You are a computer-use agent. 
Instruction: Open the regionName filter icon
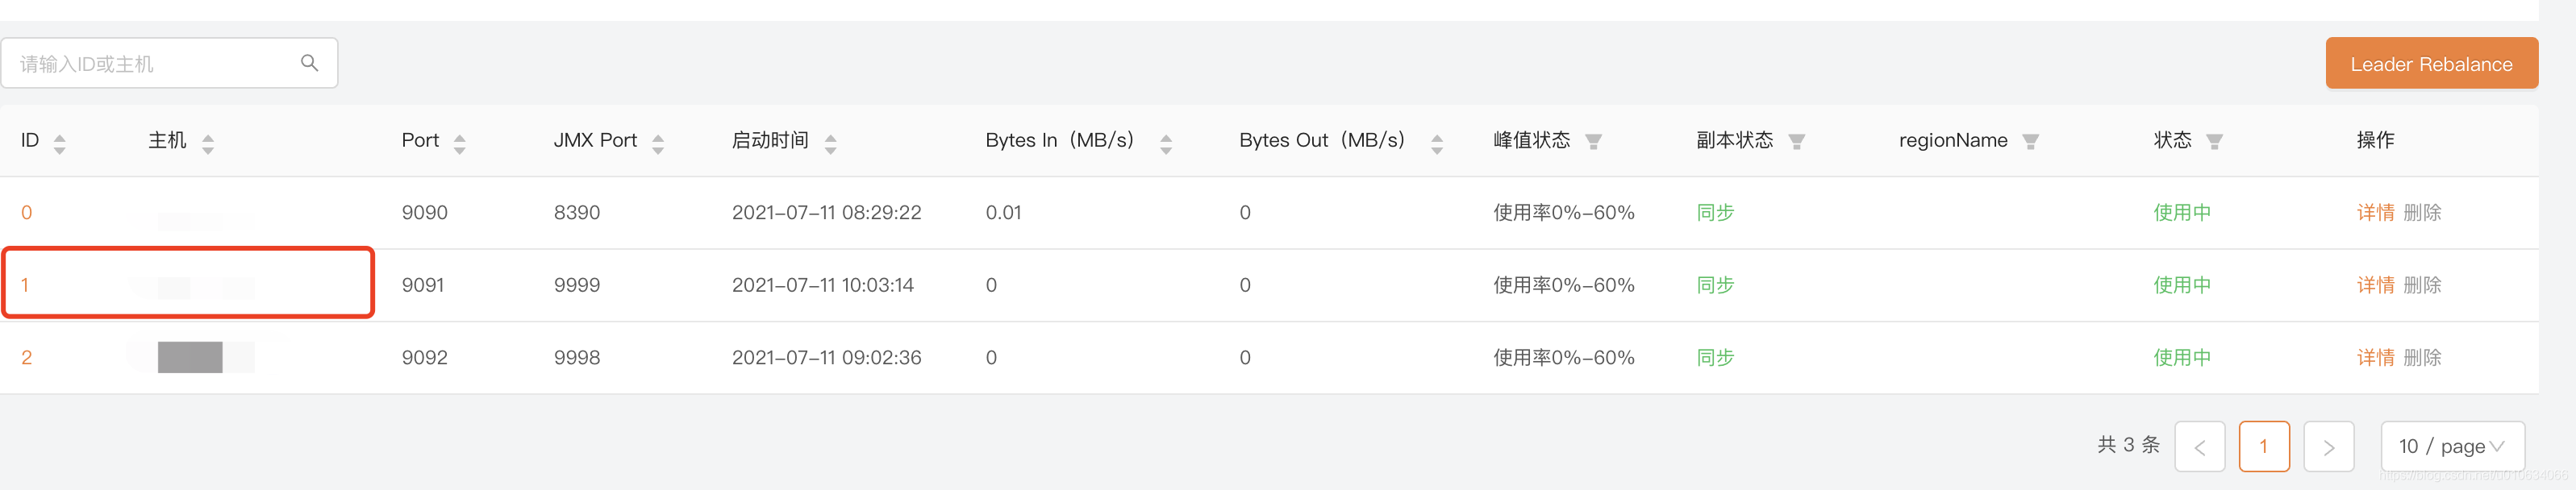tap(2031, 142)
